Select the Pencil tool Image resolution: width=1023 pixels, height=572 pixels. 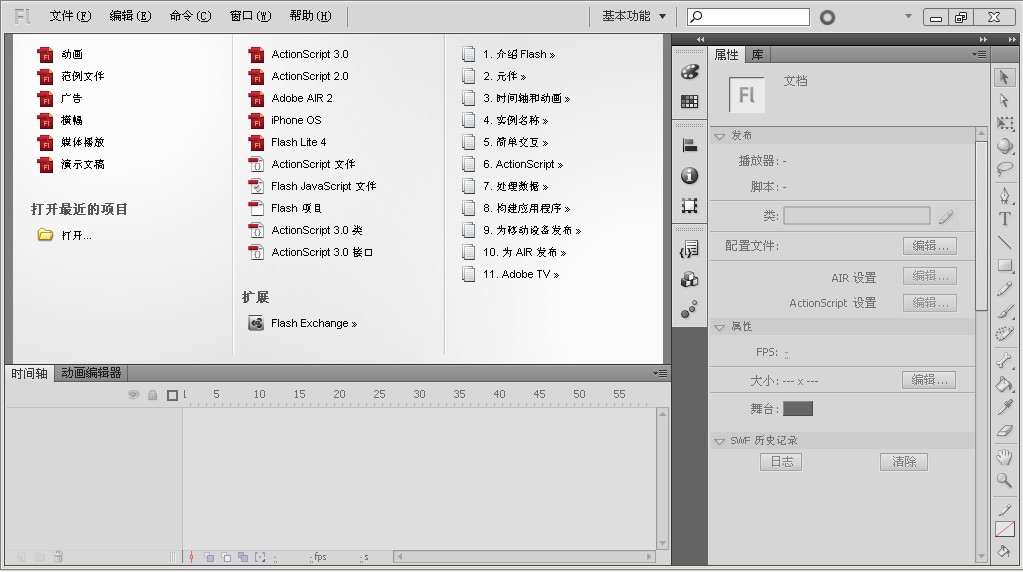(x=1005, y=289)
